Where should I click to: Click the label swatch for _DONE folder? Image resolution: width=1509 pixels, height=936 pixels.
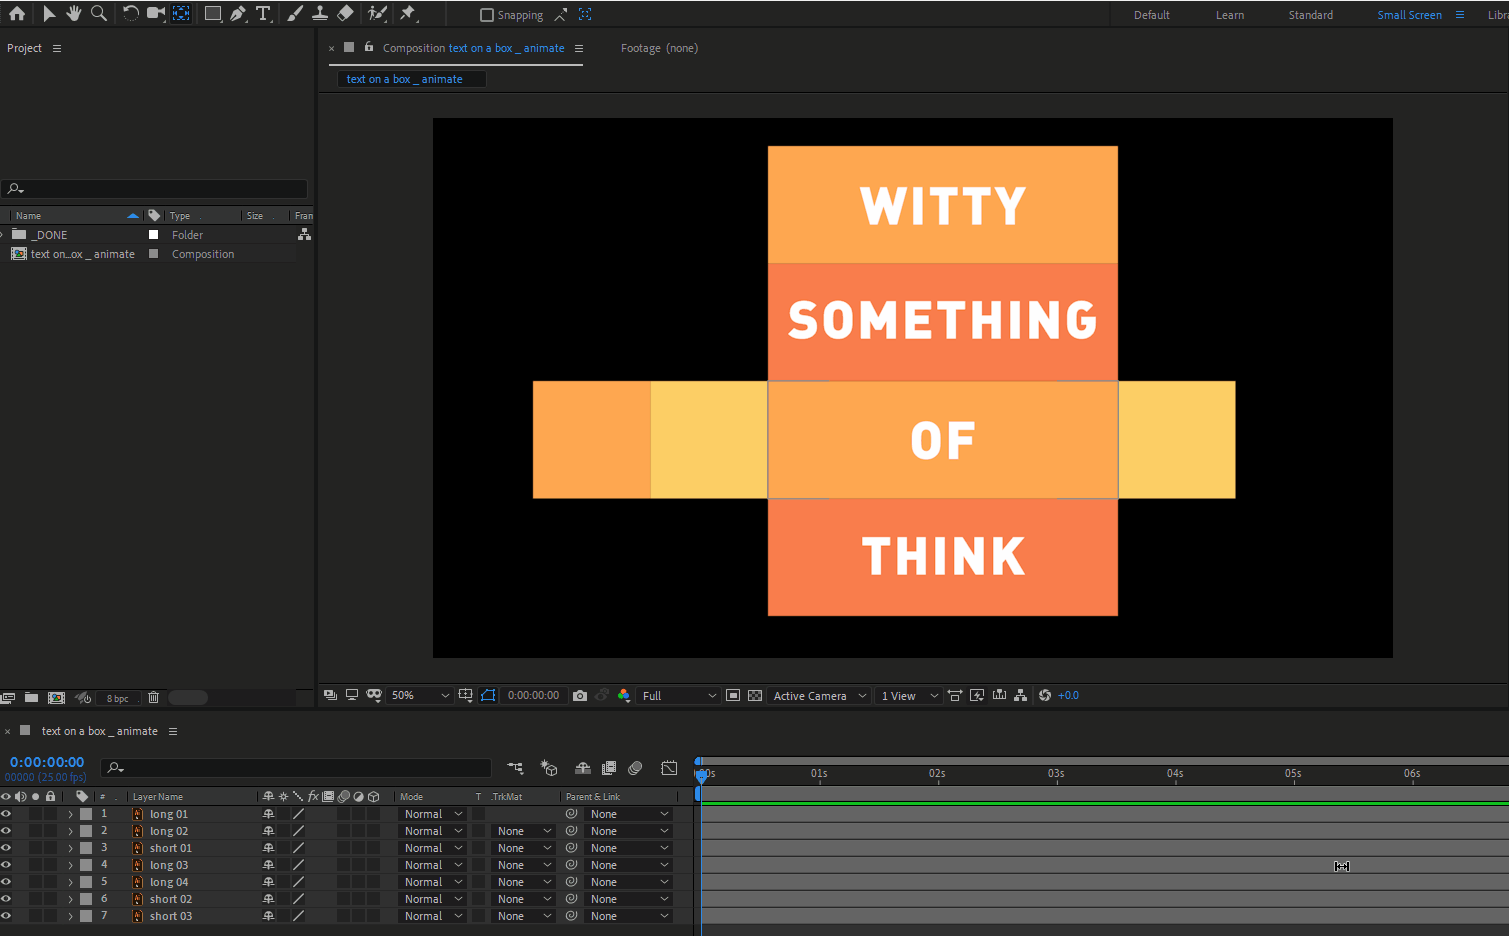(x=153, y=235)
